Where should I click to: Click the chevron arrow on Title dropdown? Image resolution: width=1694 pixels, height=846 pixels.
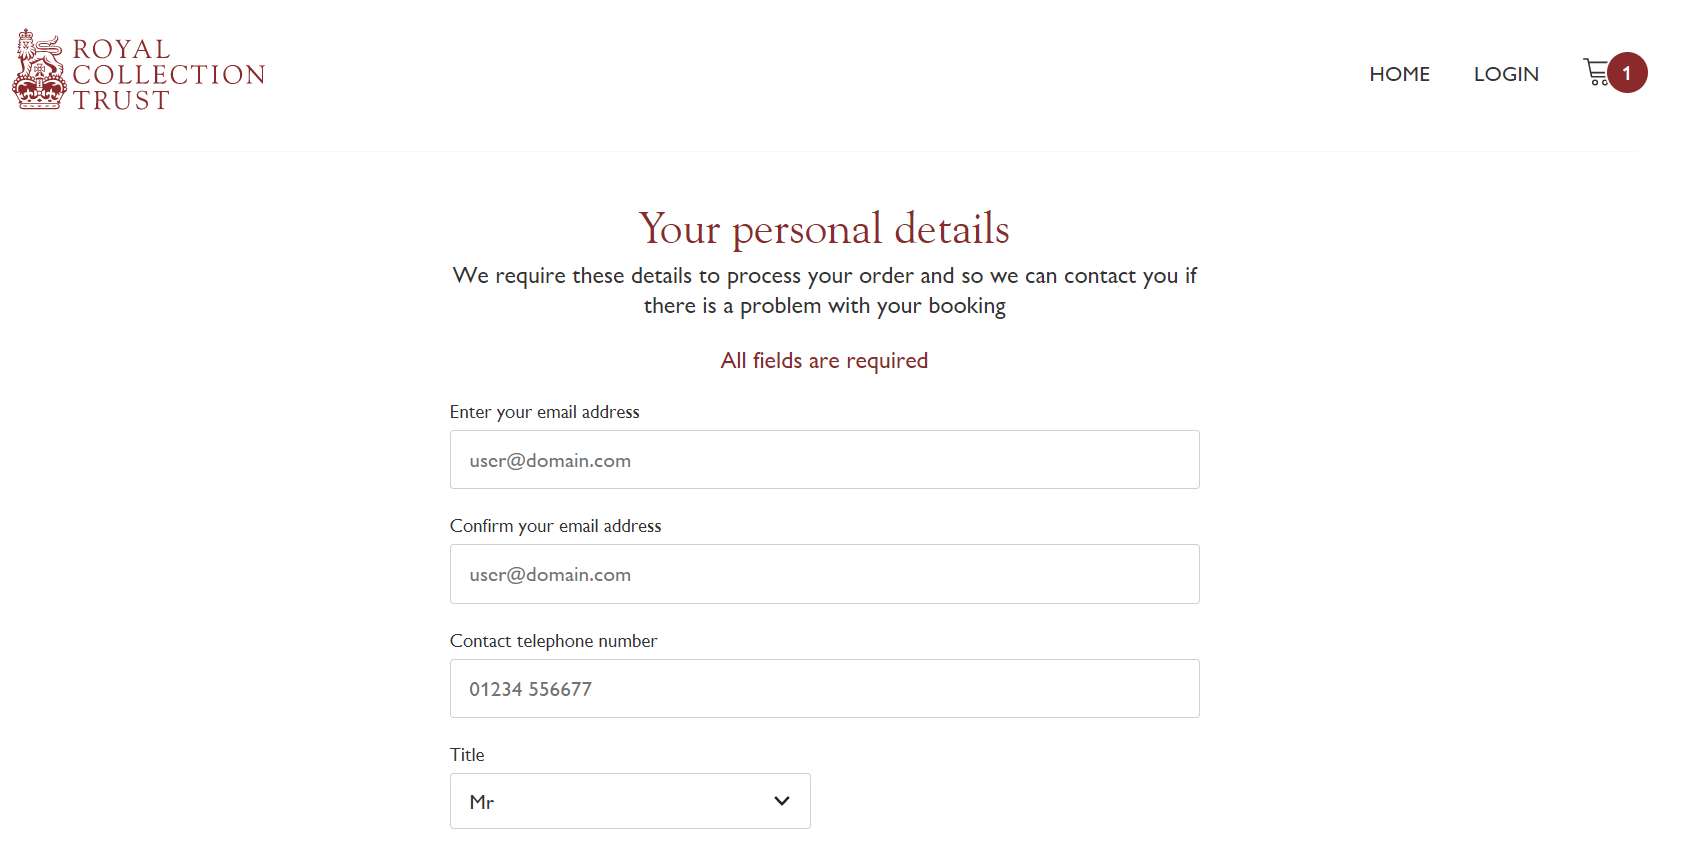point(782,801)
